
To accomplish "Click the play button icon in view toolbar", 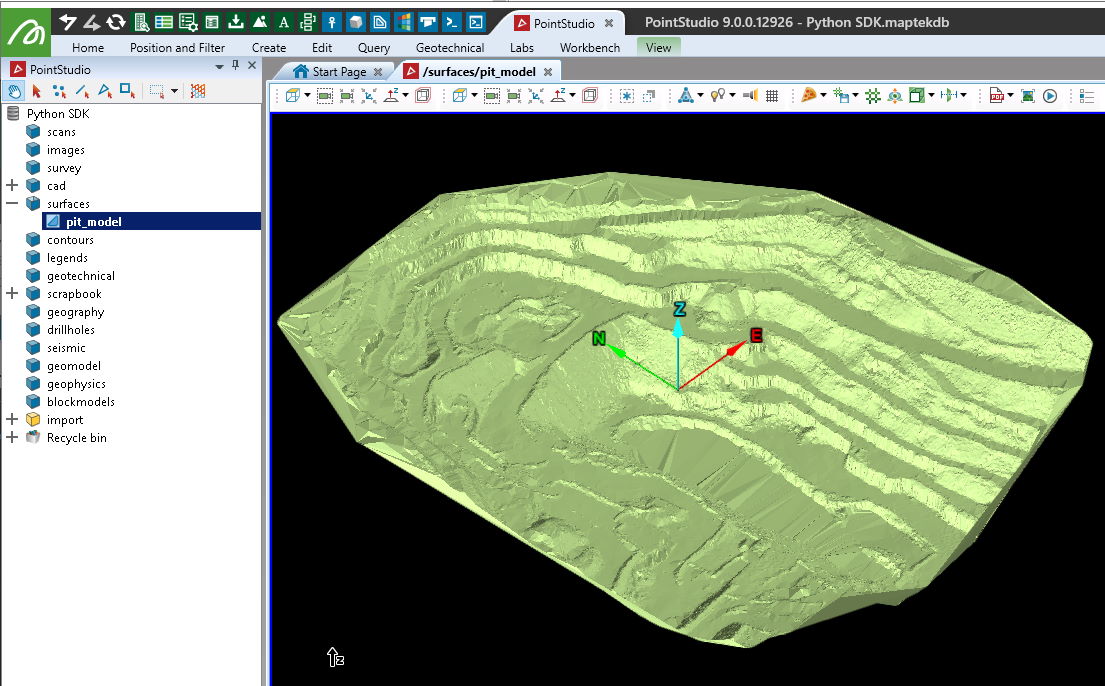I will [x=1050, y=96].
